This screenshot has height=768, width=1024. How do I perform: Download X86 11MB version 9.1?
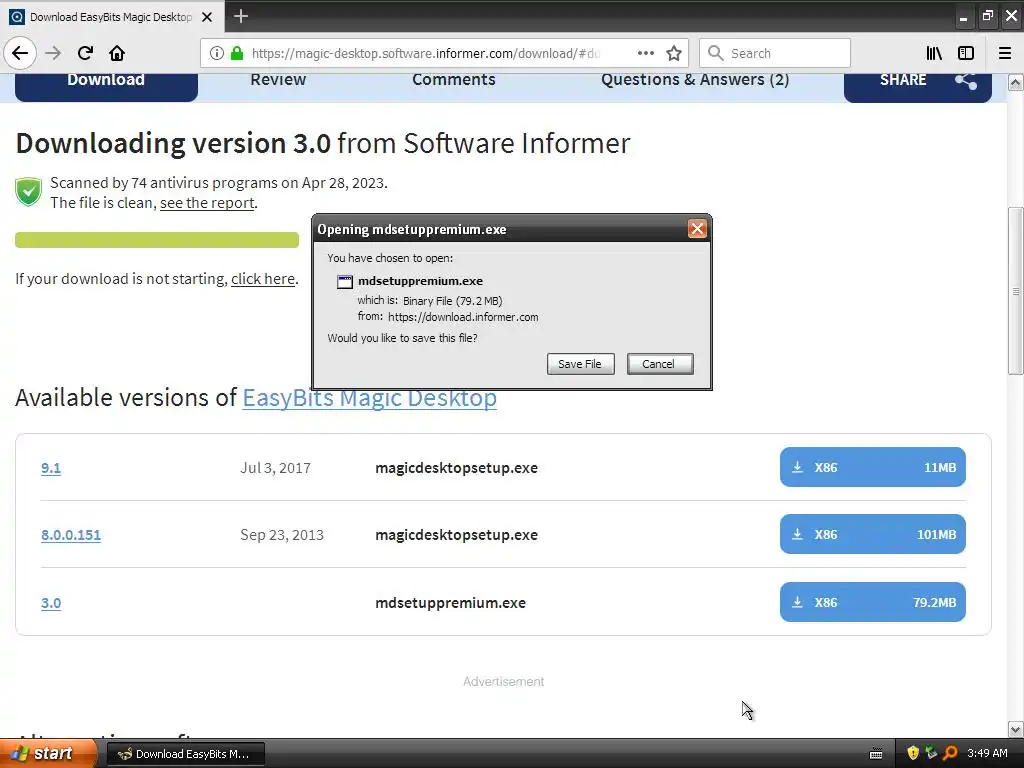(x=872, y=467)
